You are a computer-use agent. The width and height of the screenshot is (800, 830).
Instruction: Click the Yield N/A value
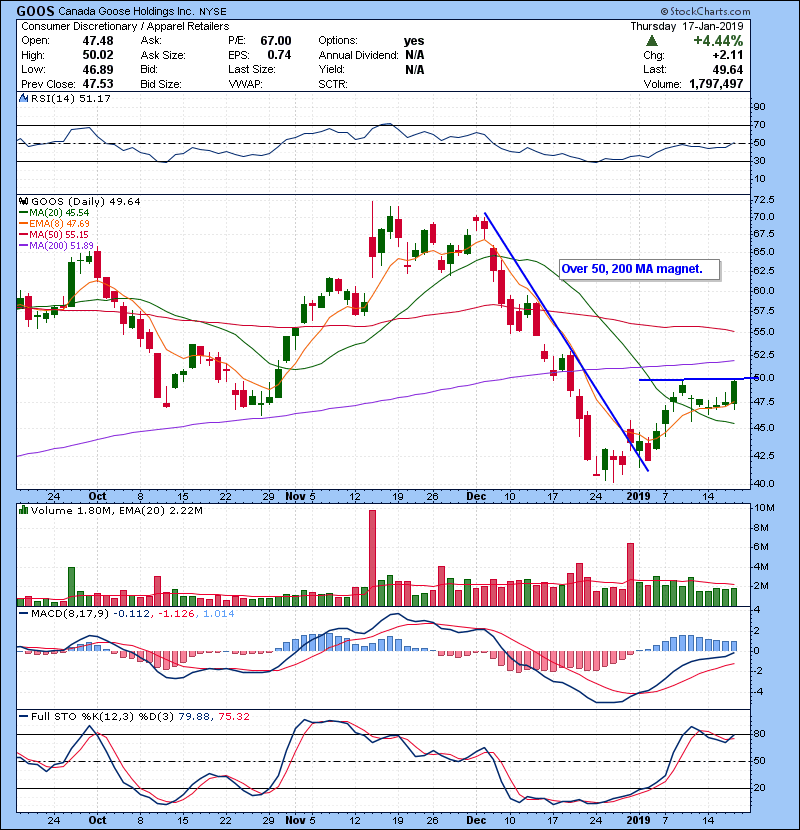[415, 69]
